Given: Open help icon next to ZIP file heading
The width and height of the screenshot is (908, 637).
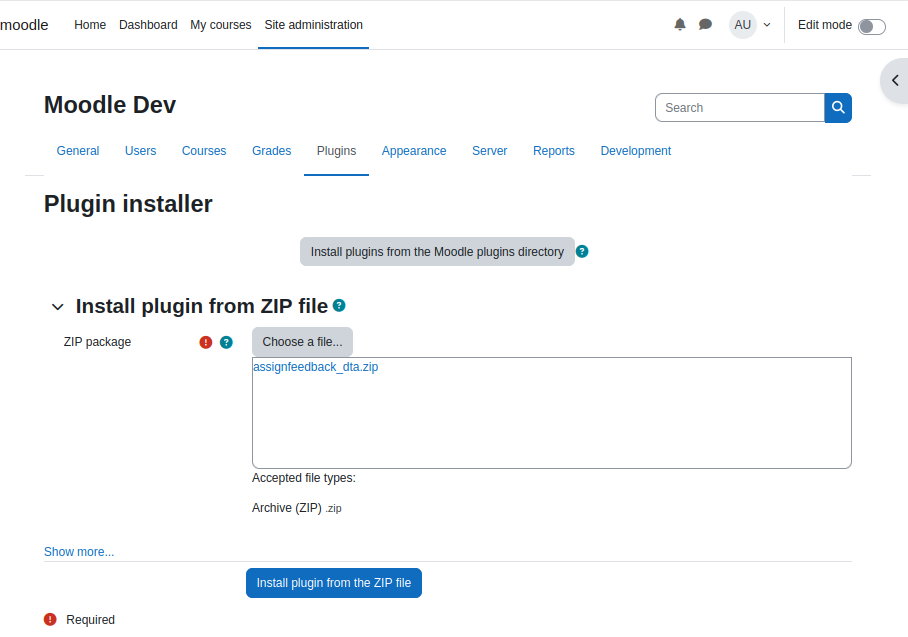Looking at the screenshot, I should 339,305.
